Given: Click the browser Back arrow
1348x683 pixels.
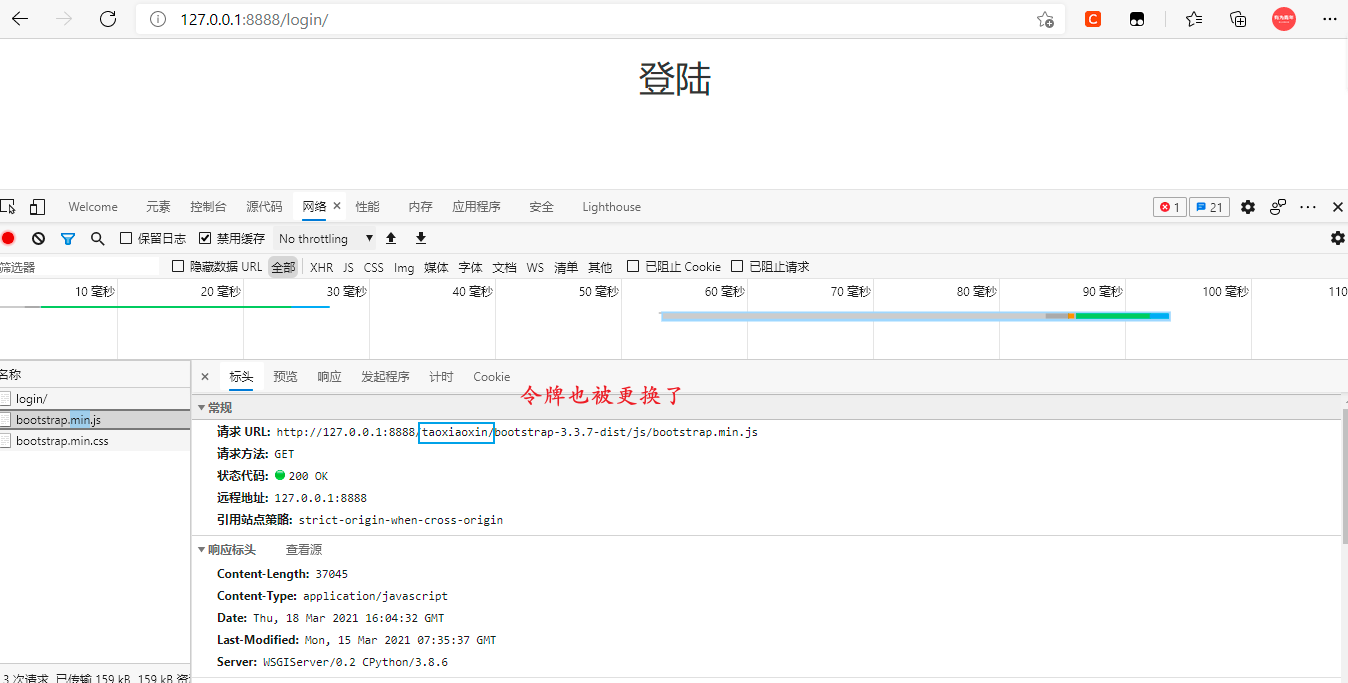Looking at the screenshot, I should [20, 19].
